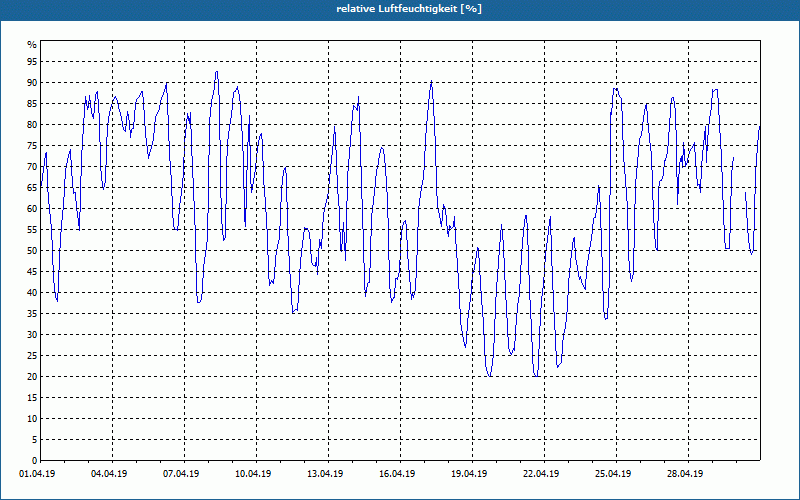The image size is (800, 500).
Task: Select the 30 y-axis label
Action: click(x=32, y=334)
